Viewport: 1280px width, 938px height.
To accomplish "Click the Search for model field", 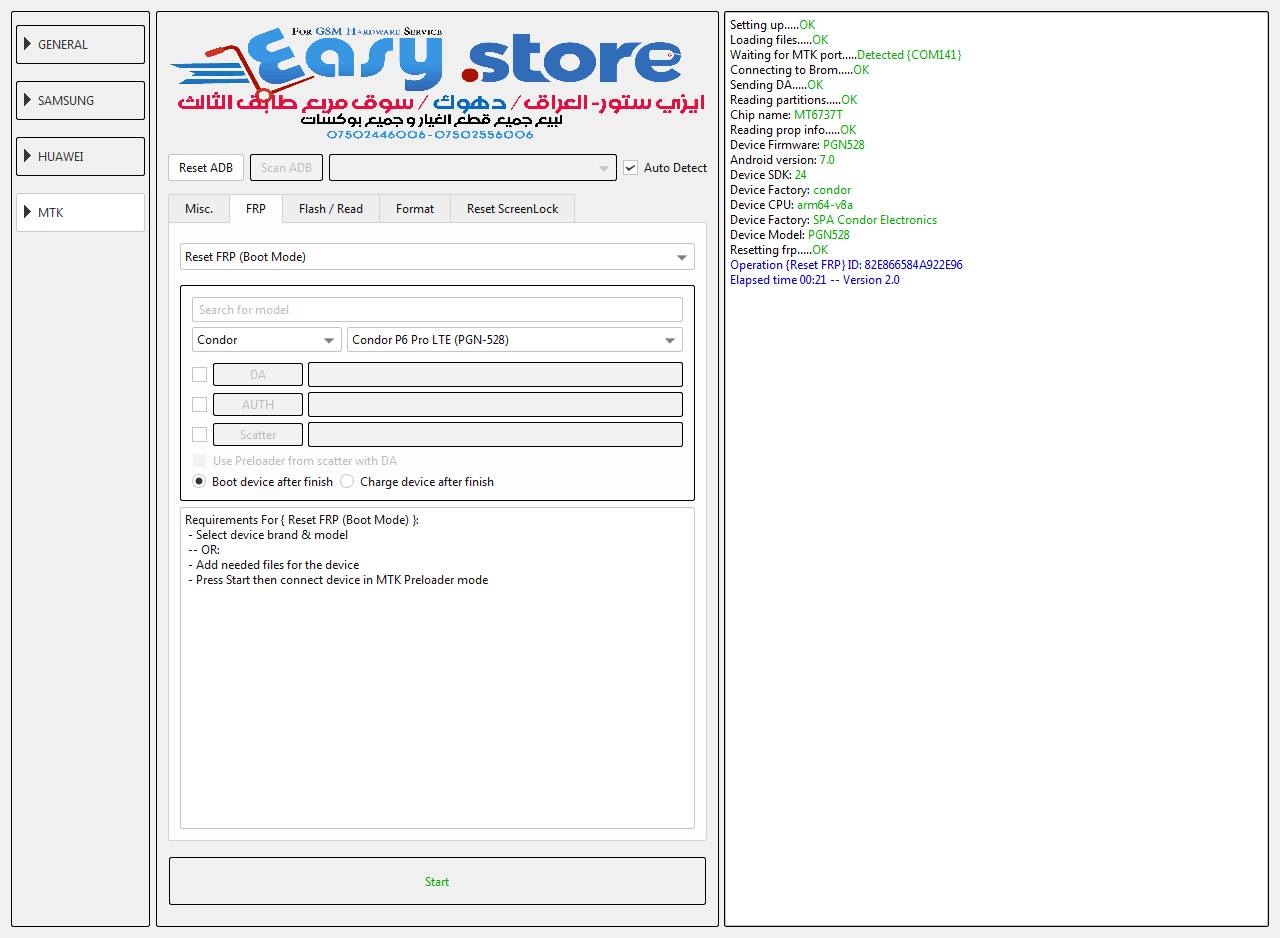I will (x=437, y=310).
